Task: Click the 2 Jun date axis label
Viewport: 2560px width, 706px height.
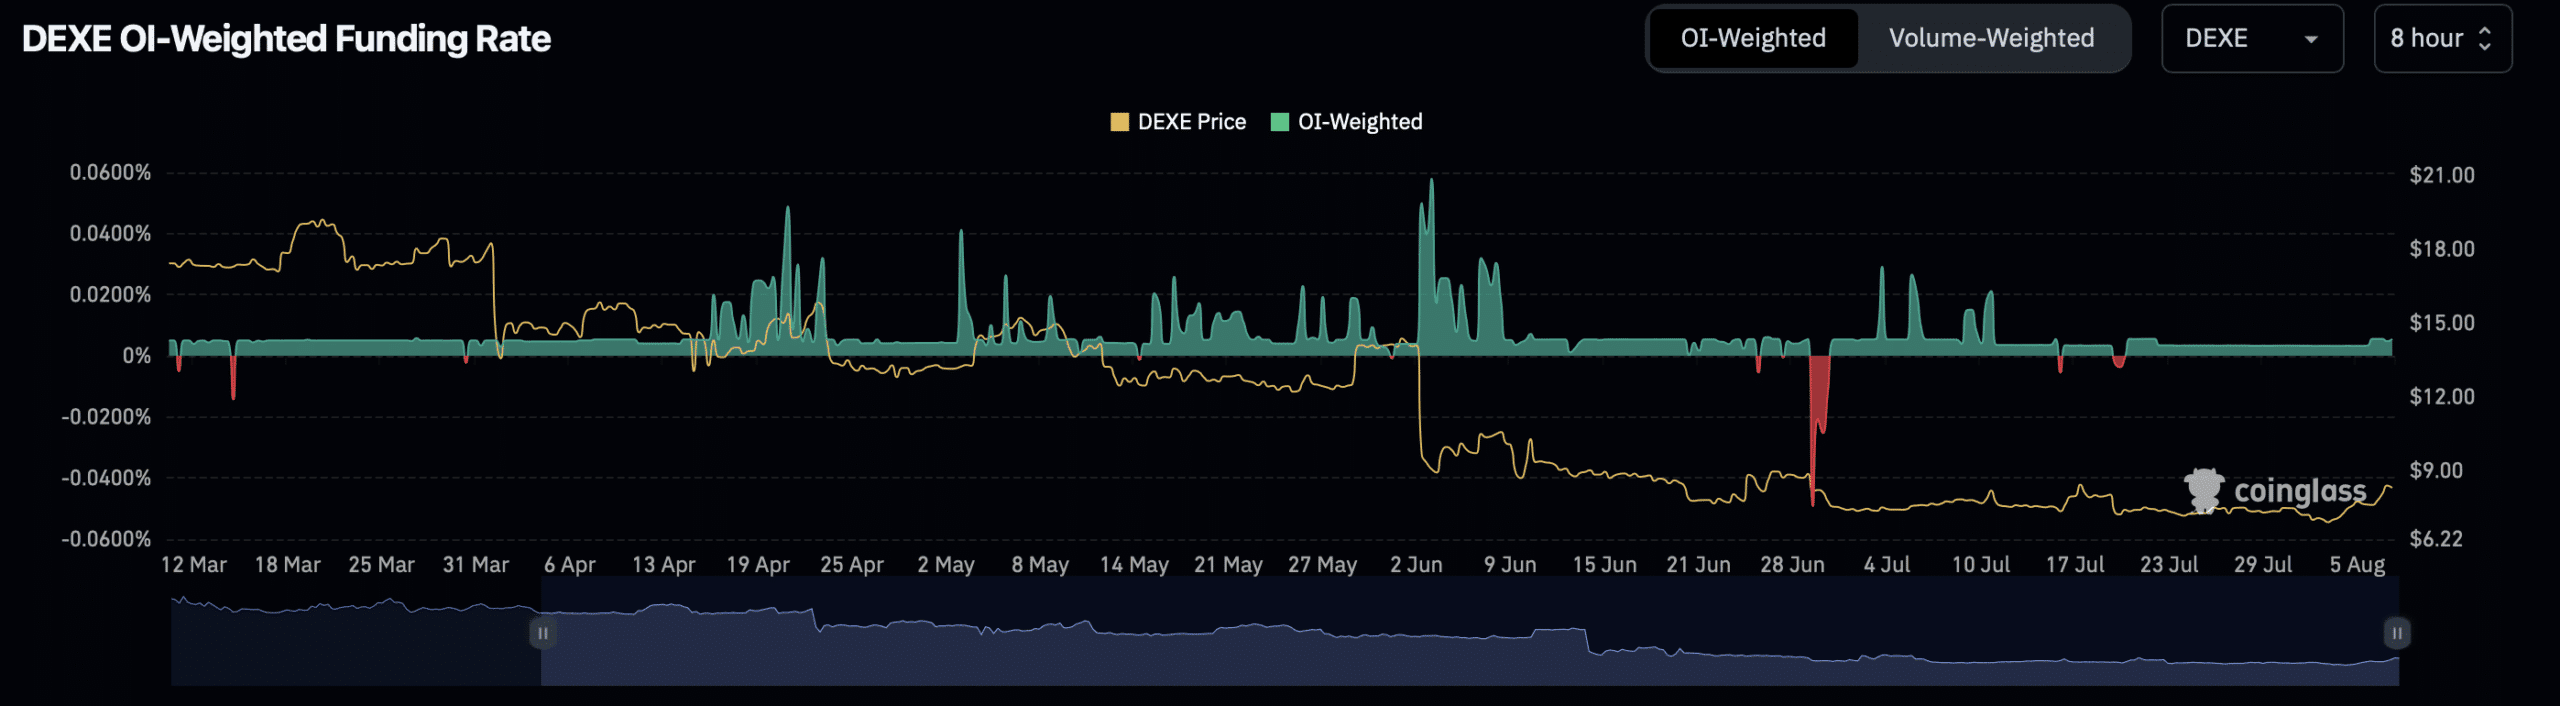Action: coord(1416,565)
